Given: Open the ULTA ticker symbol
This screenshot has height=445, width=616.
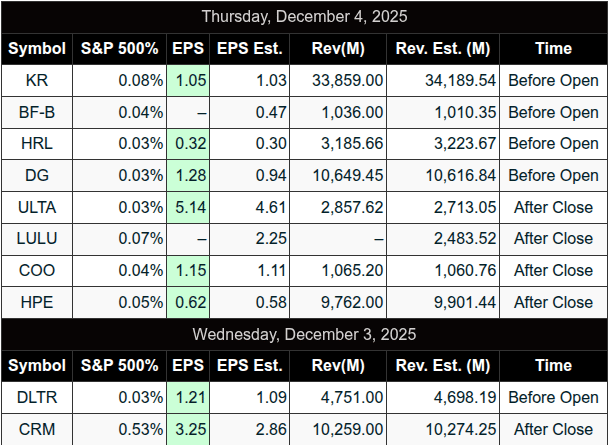Looking at the screenshot, I should (x=36, y=207).
